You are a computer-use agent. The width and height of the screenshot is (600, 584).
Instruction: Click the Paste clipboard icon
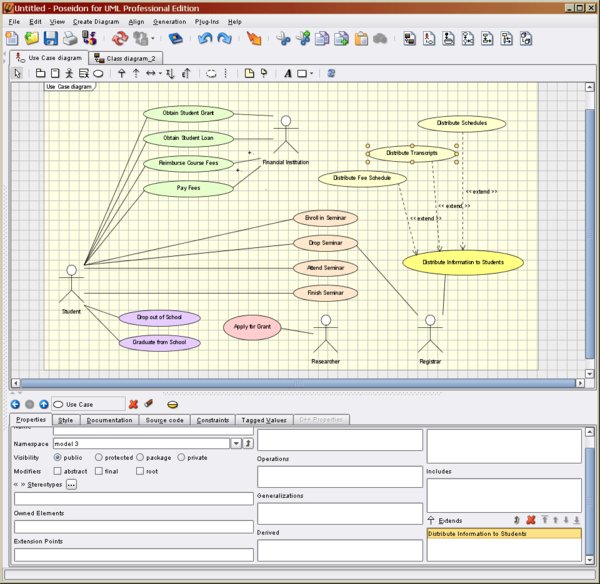(361, 39)
